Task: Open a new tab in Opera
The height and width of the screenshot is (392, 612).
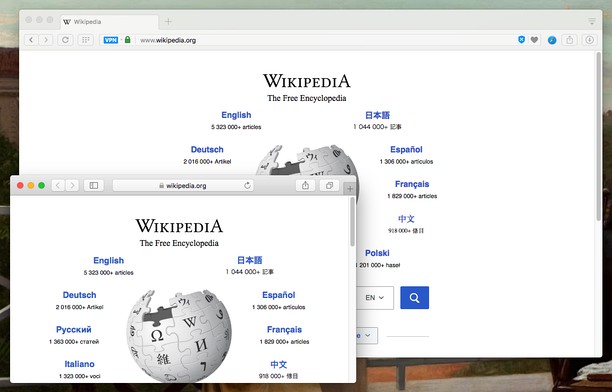Action: pos(168,22)
